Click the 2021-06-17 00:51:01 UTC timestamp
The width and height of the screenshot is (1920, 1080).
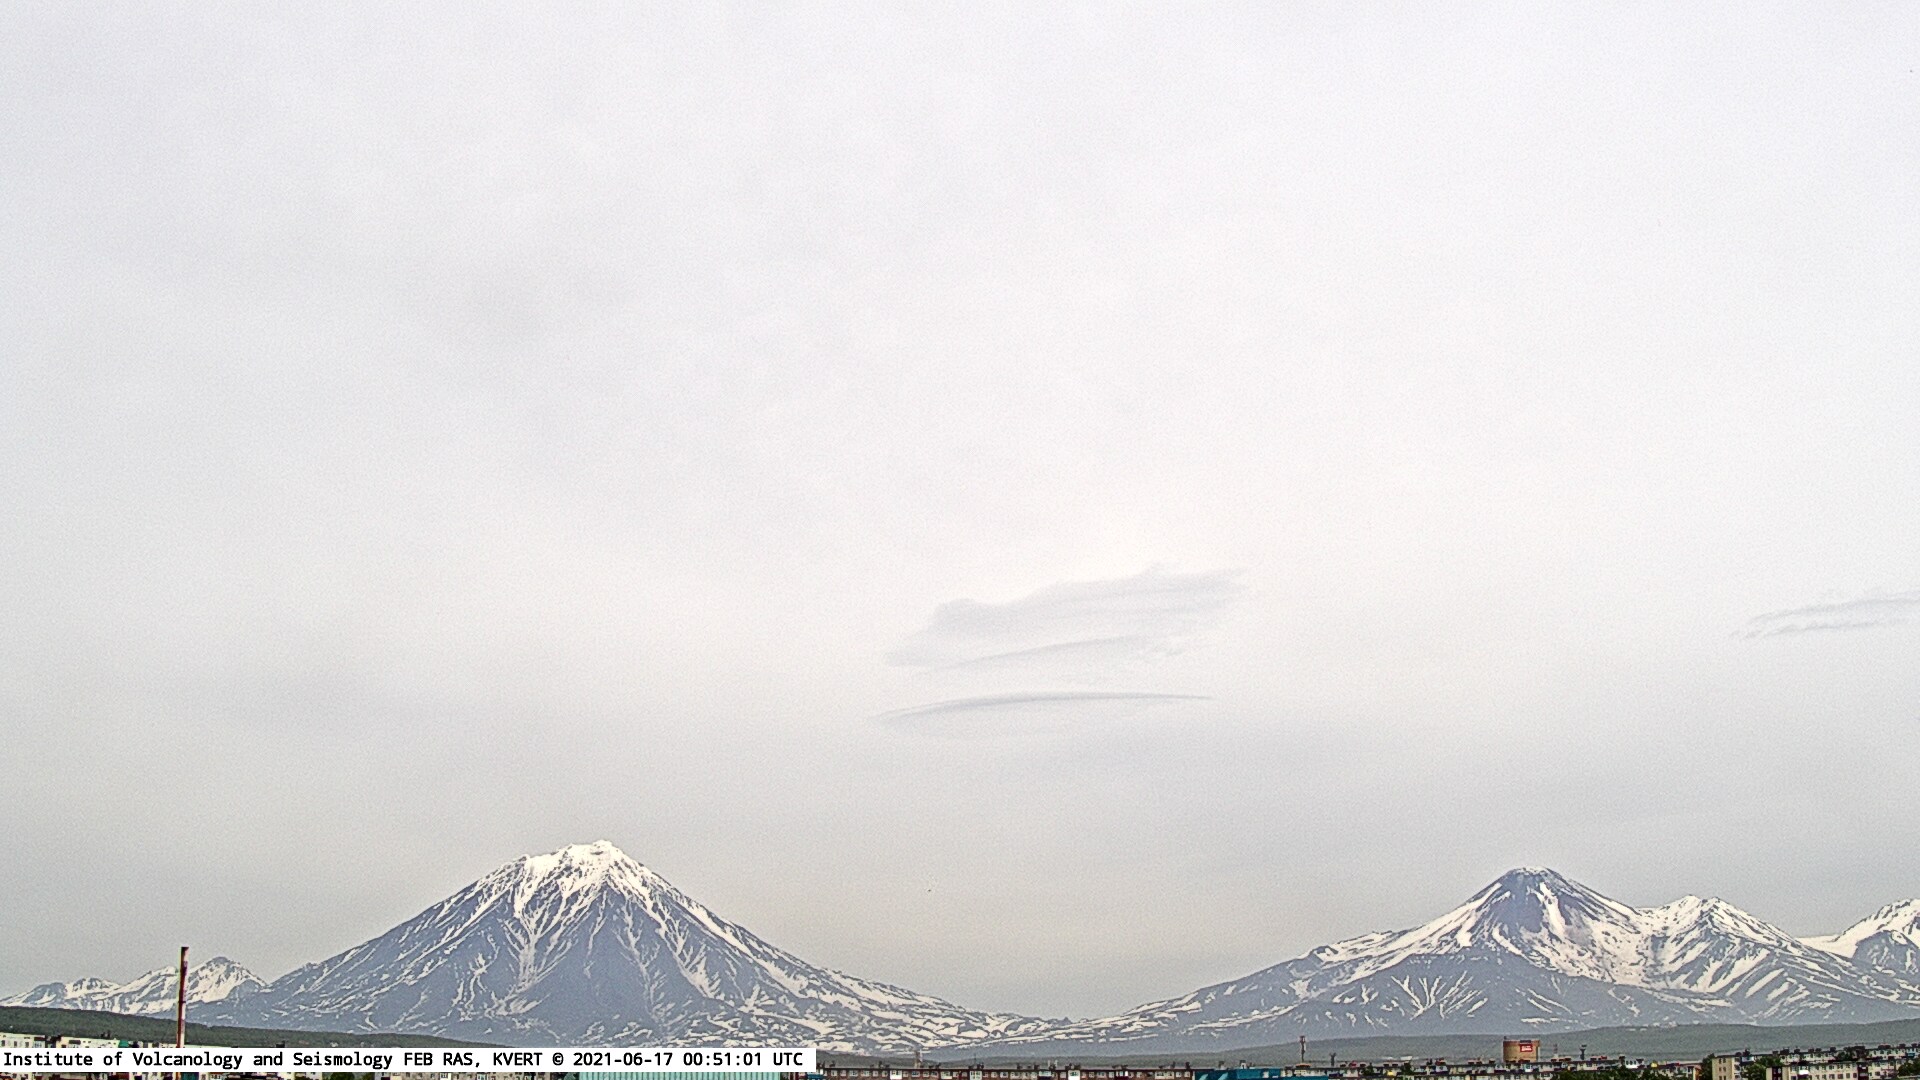pyautogui.click(x=686, y=1059)
